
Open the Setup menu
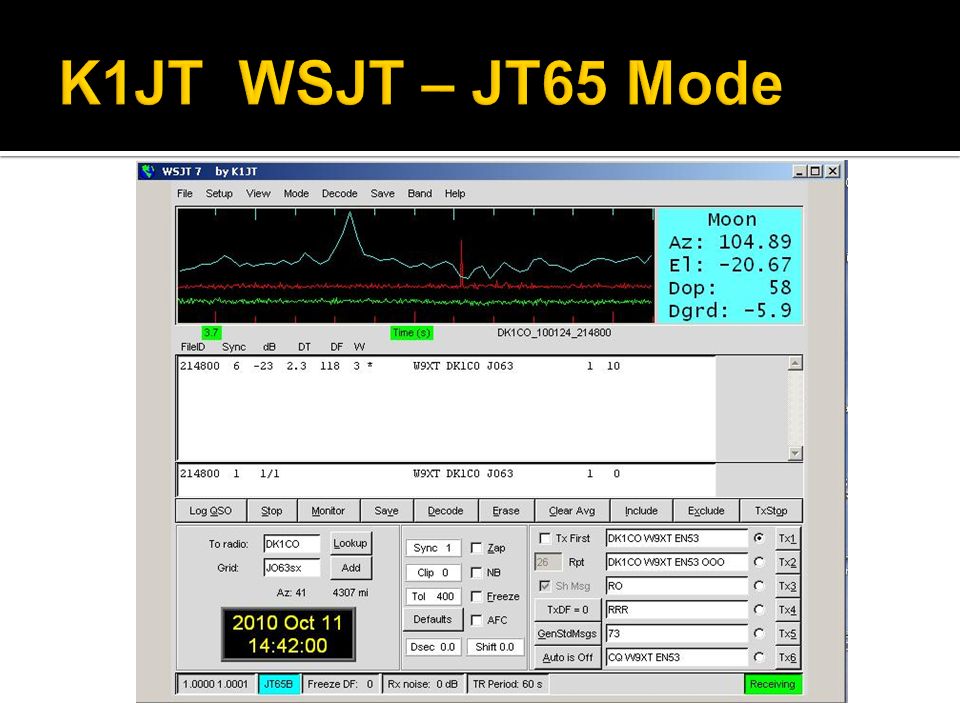pos(219,193)
